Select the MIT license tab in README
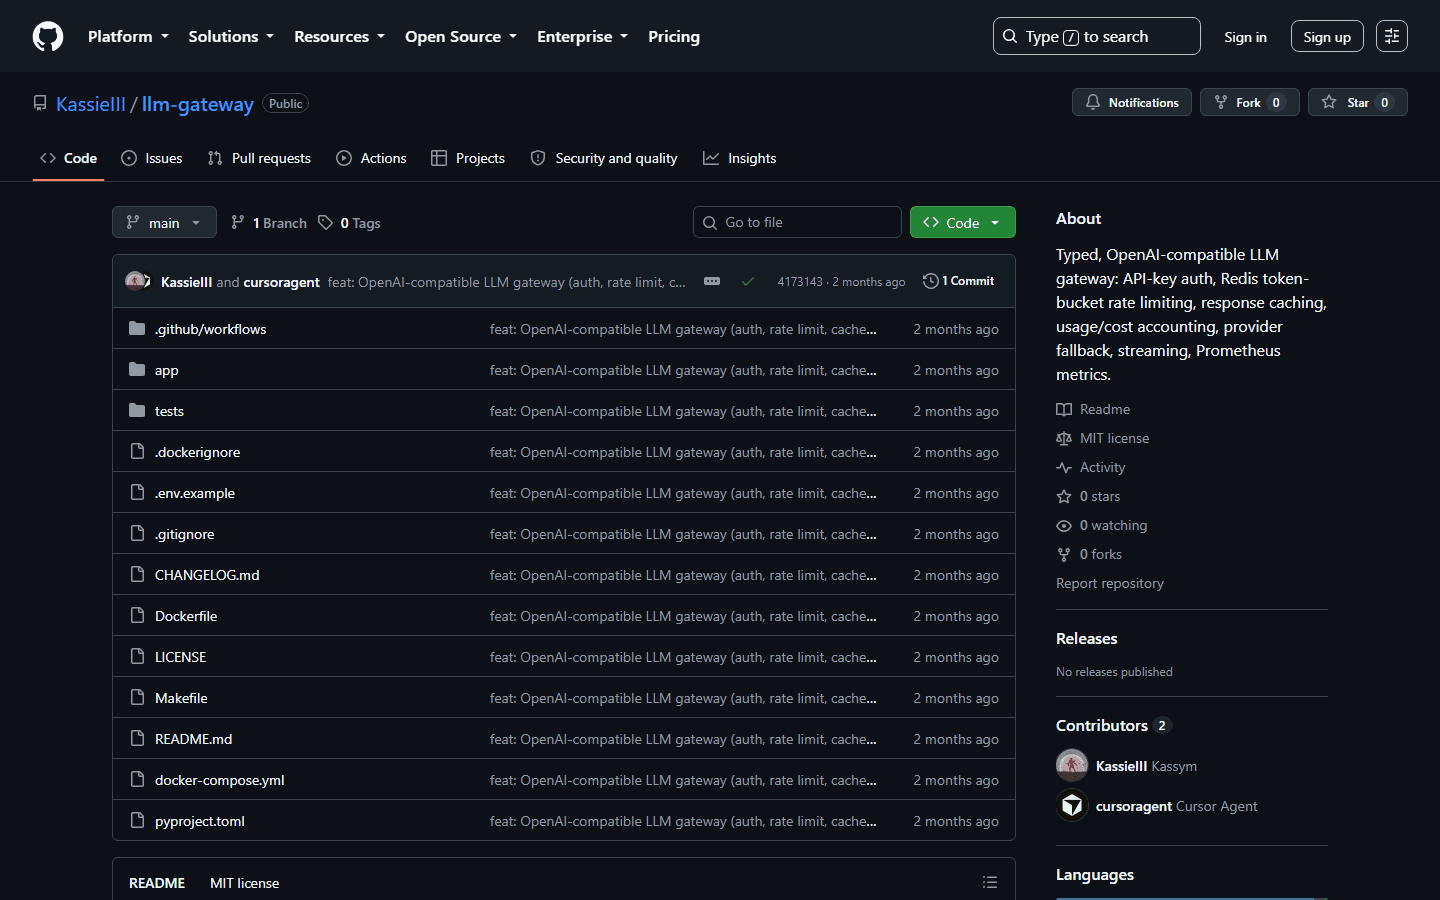The image size is (1440, 900). [x=244, y=883]
